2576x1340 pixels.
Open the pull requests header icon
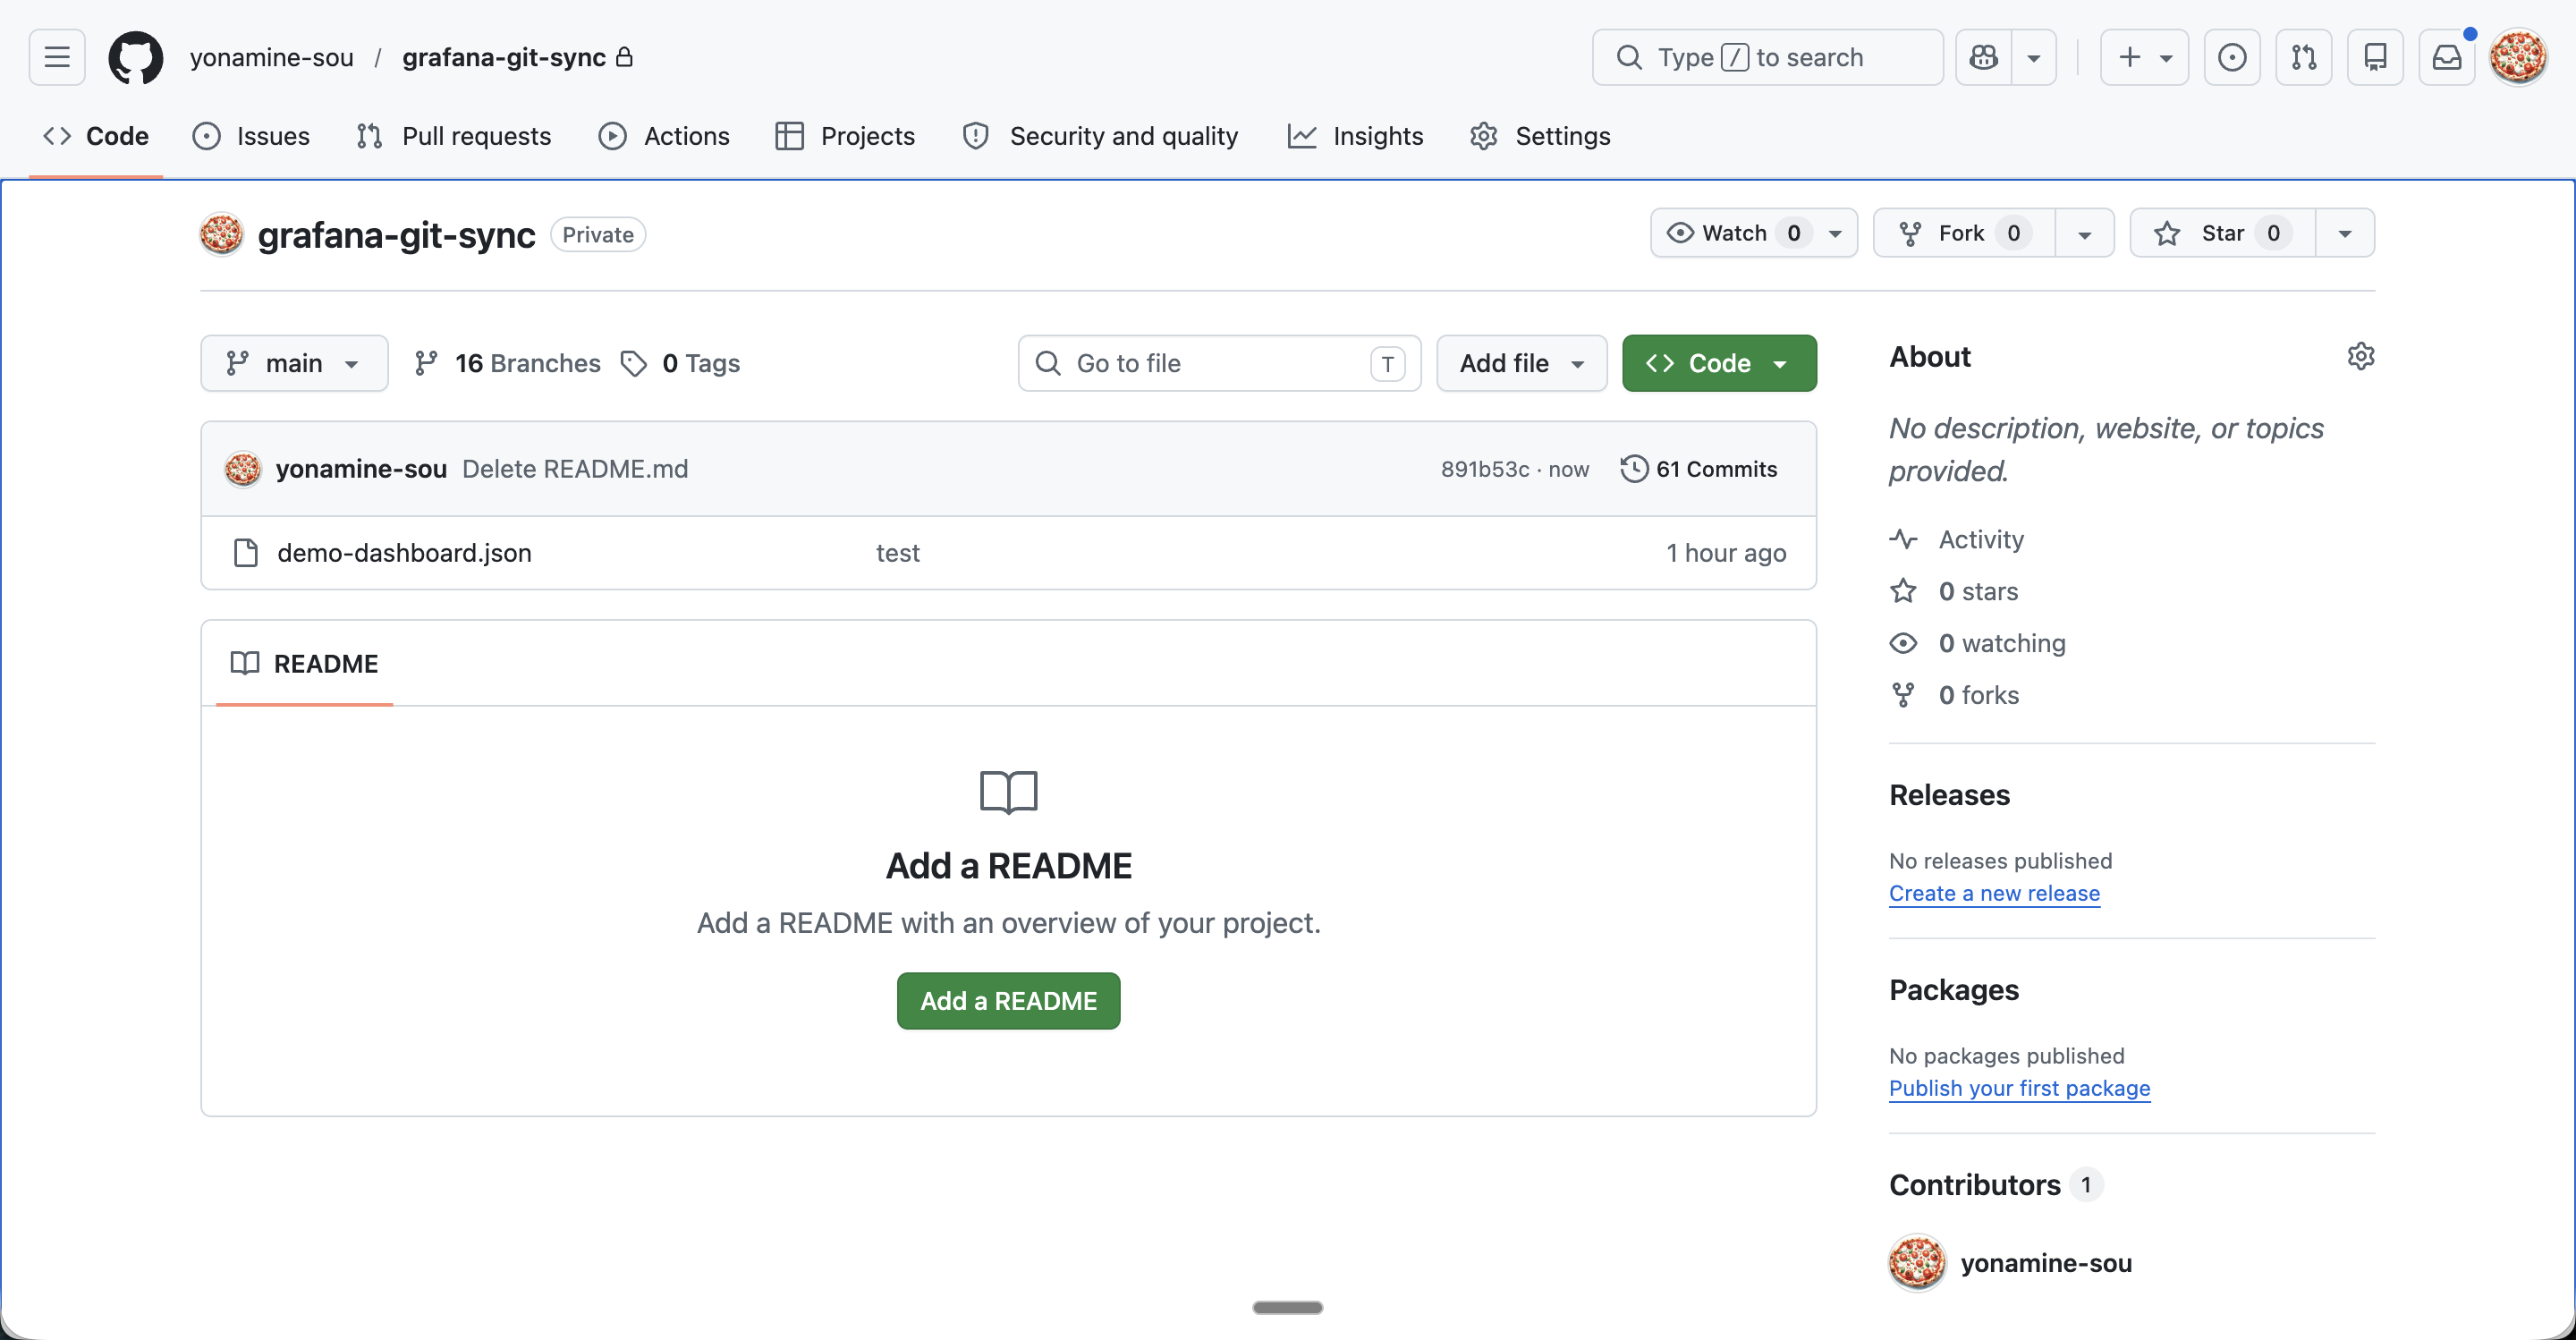point(2303,57)
